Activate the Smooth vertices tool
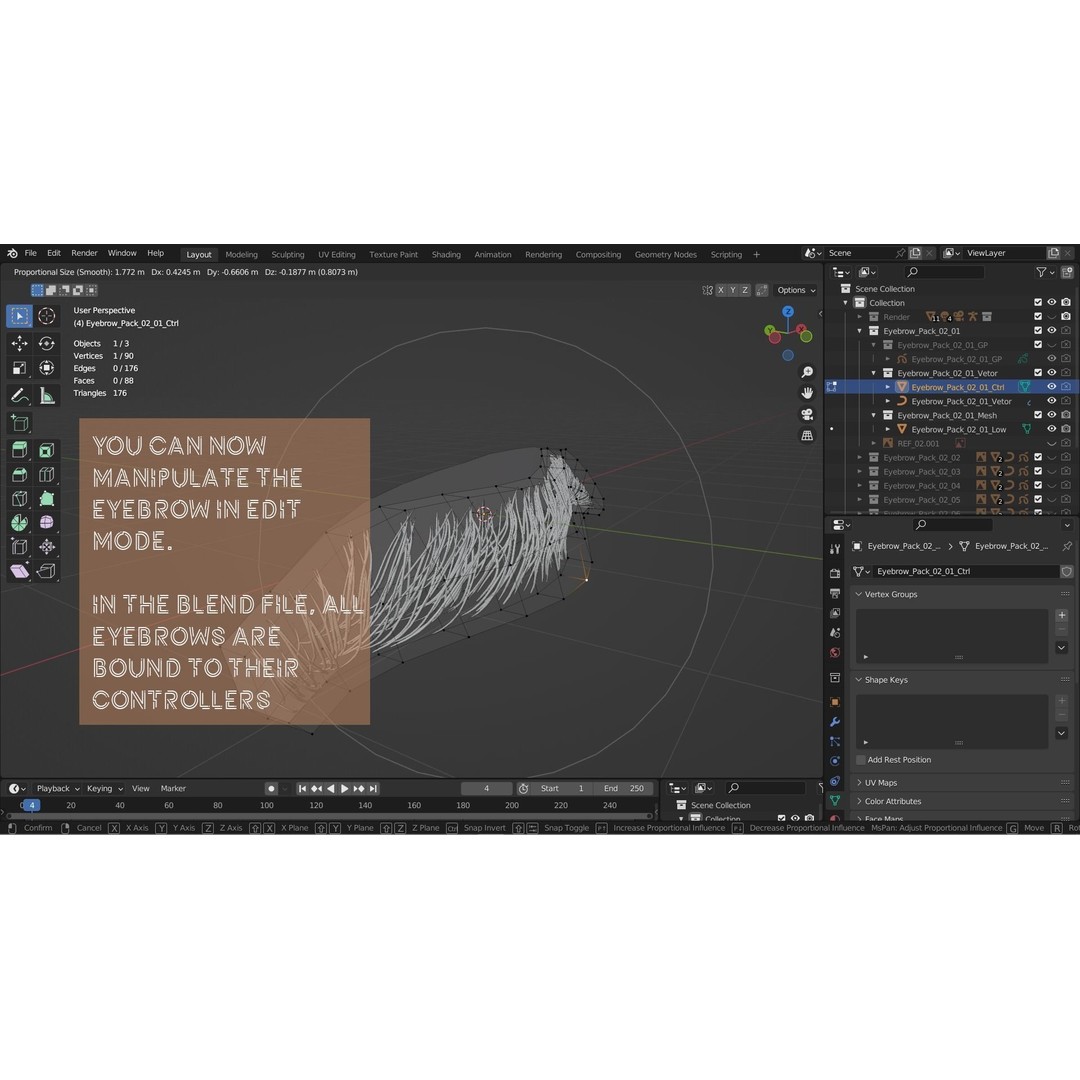The image size is (1080, 1080). [x=47, y=523]
